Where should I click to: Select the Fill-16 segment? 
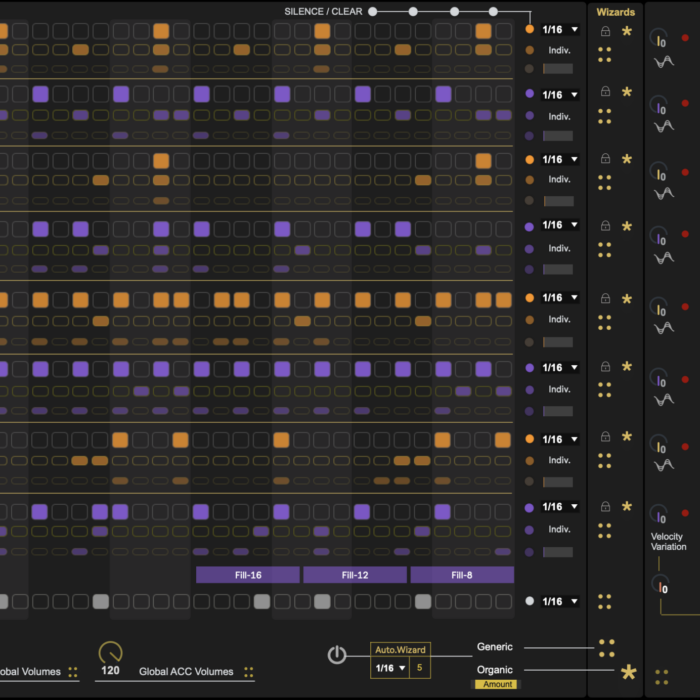click(247, 575)
